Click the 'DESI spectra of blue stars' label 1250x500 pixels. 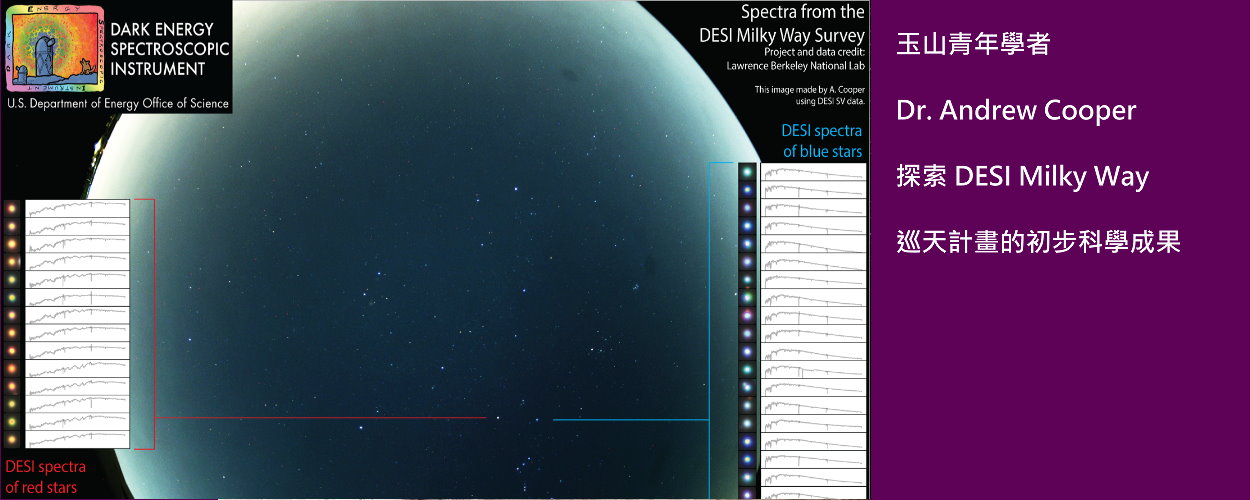(x=821, y=141)
